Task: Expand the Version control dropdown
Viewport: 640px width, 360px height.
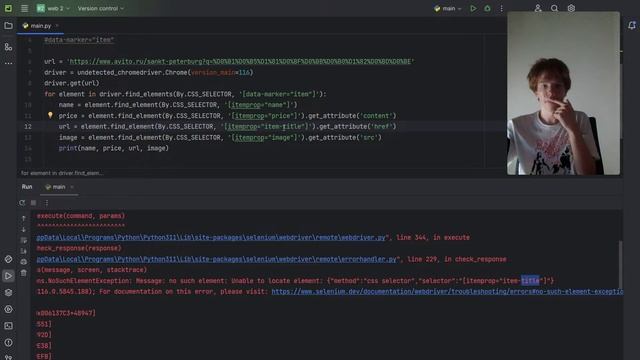Action: [x=101, y=8]
